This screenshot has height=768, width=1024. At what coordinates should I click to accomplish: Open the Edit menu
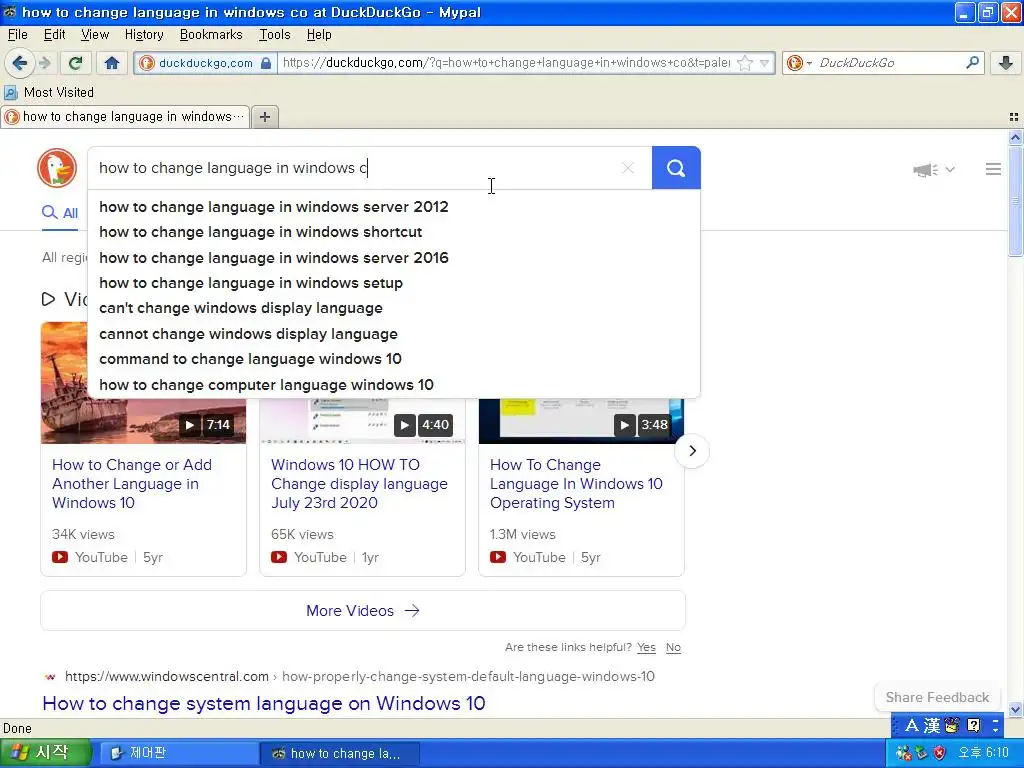[x=54, y=35]
